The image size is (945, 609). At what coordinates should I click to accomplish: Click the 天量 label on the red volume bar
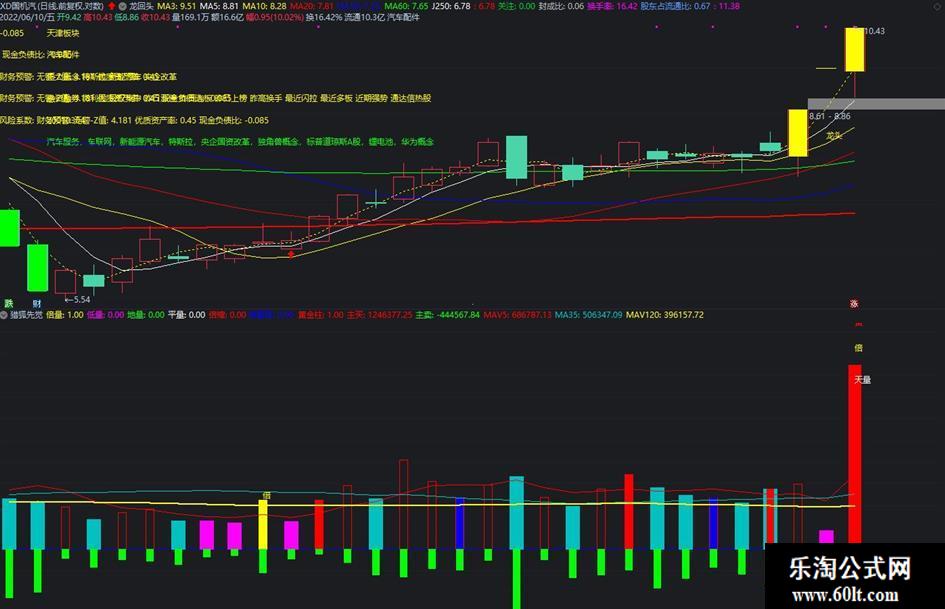[862, 379]
